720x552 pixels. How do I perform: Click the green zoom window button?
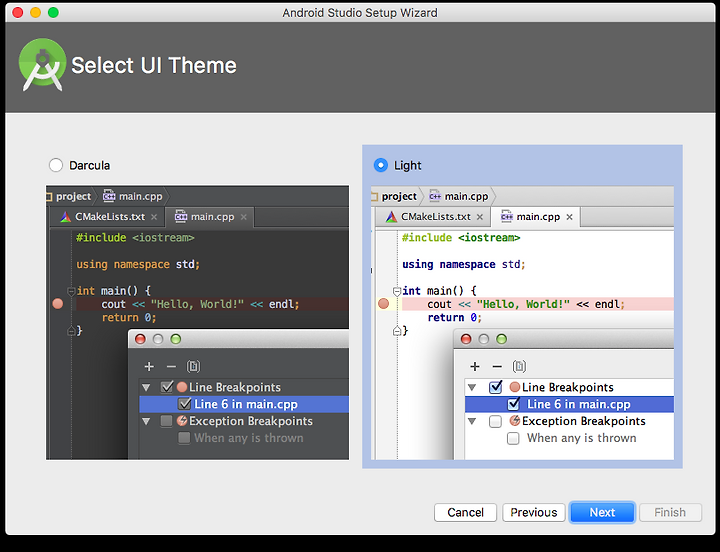53,12
